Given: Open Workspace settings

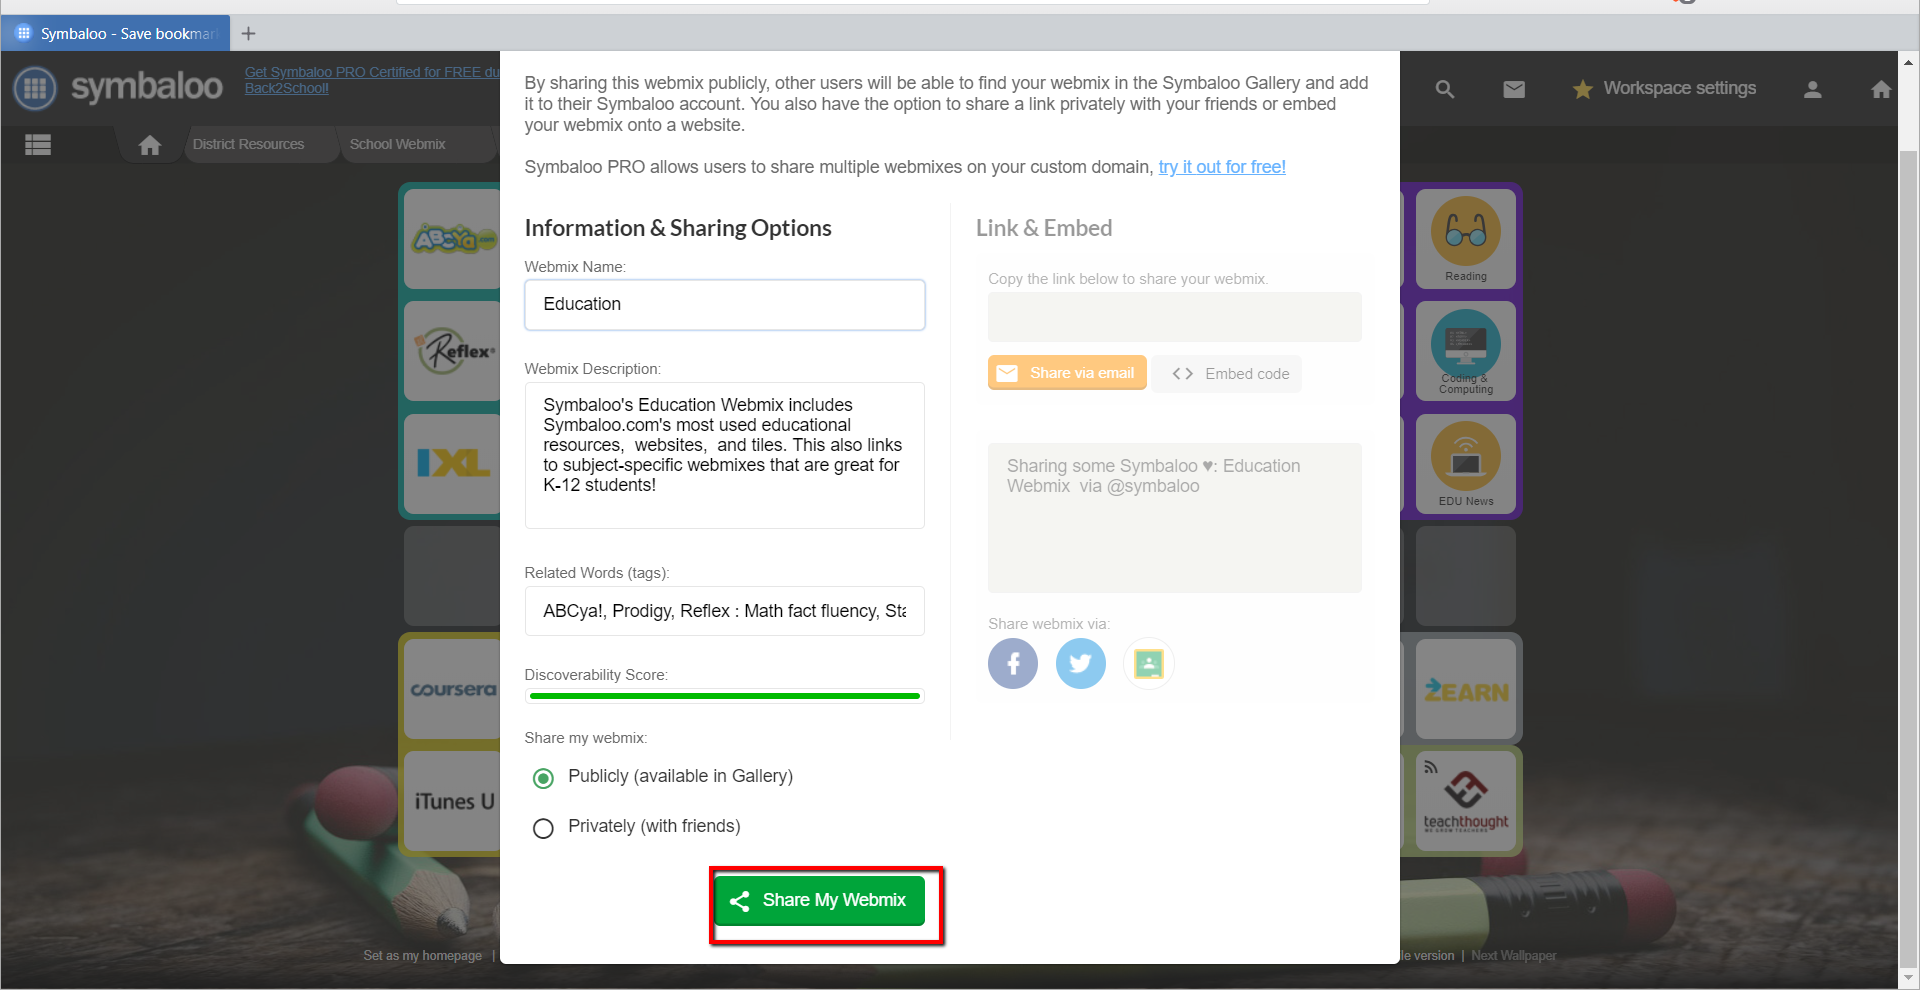Looking at the screenshot, I should [x=1680, y=88].
